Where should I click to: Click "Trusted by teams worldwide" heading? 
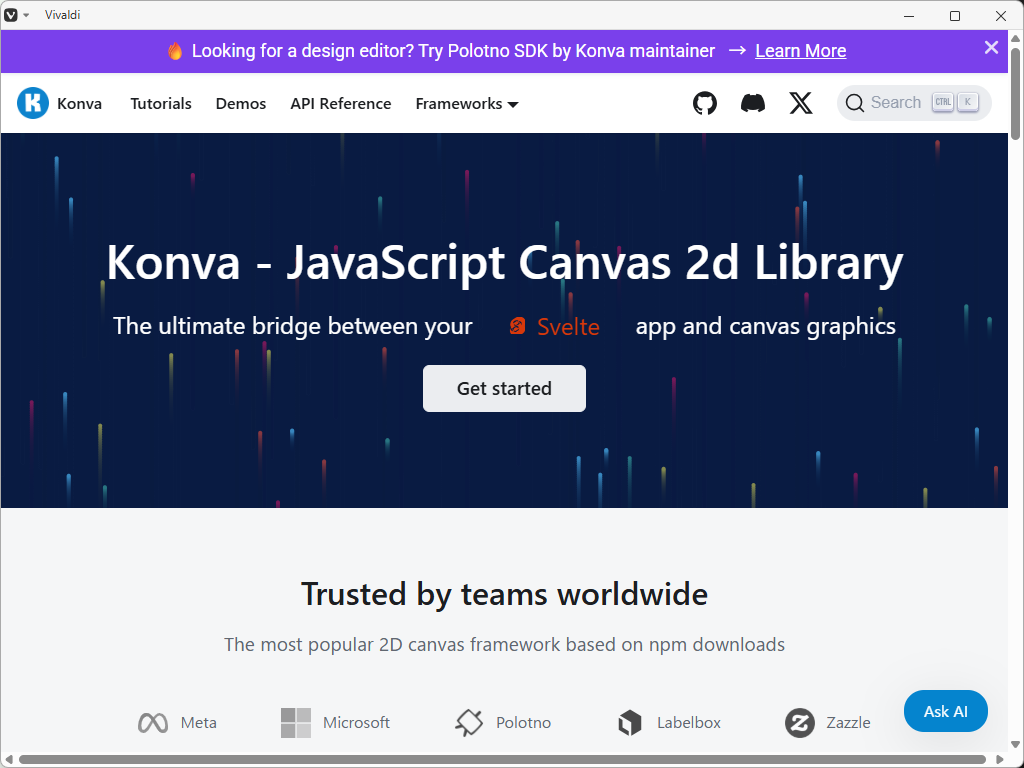click(x=504, y=595)
